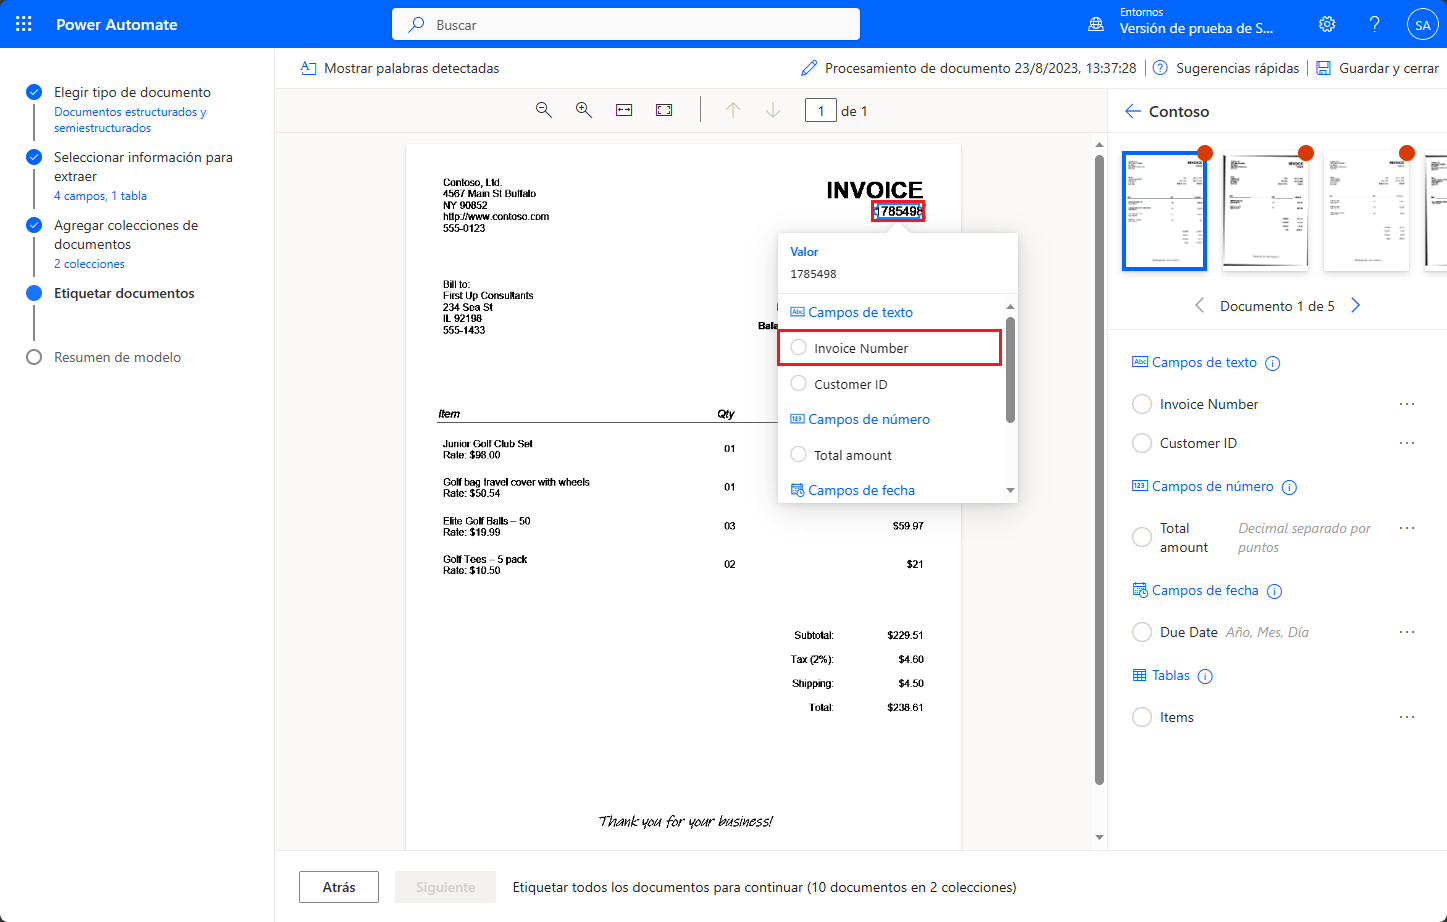
Task: Click Mostrar palabras detectadas
Action: (400, 68)
